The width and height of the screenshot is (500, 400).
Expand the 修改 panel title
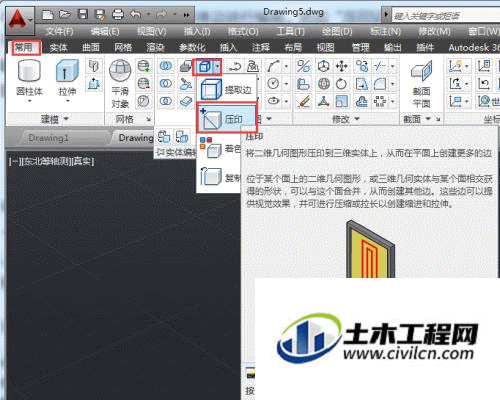tap(345, 119)
